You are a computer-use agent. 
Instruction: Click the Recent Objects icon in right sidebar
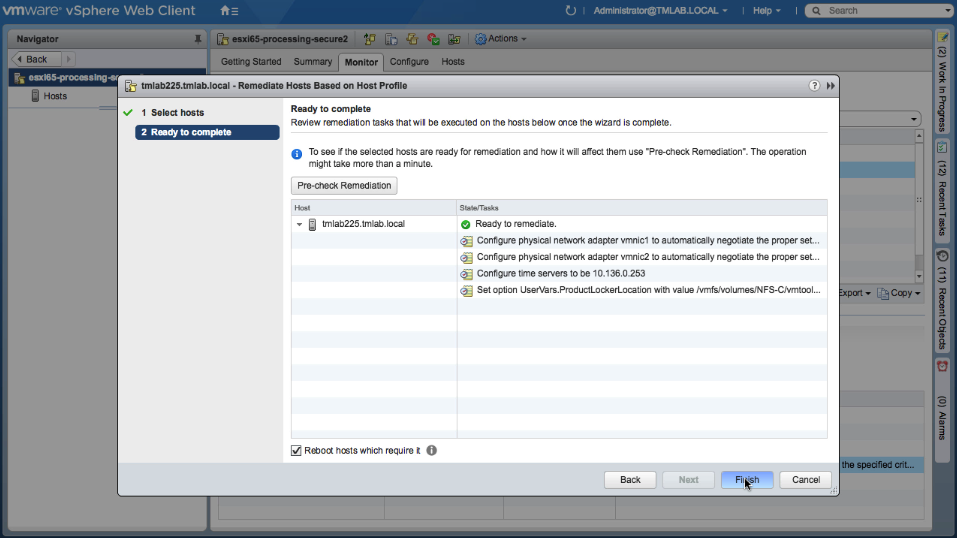click(942, 257)
